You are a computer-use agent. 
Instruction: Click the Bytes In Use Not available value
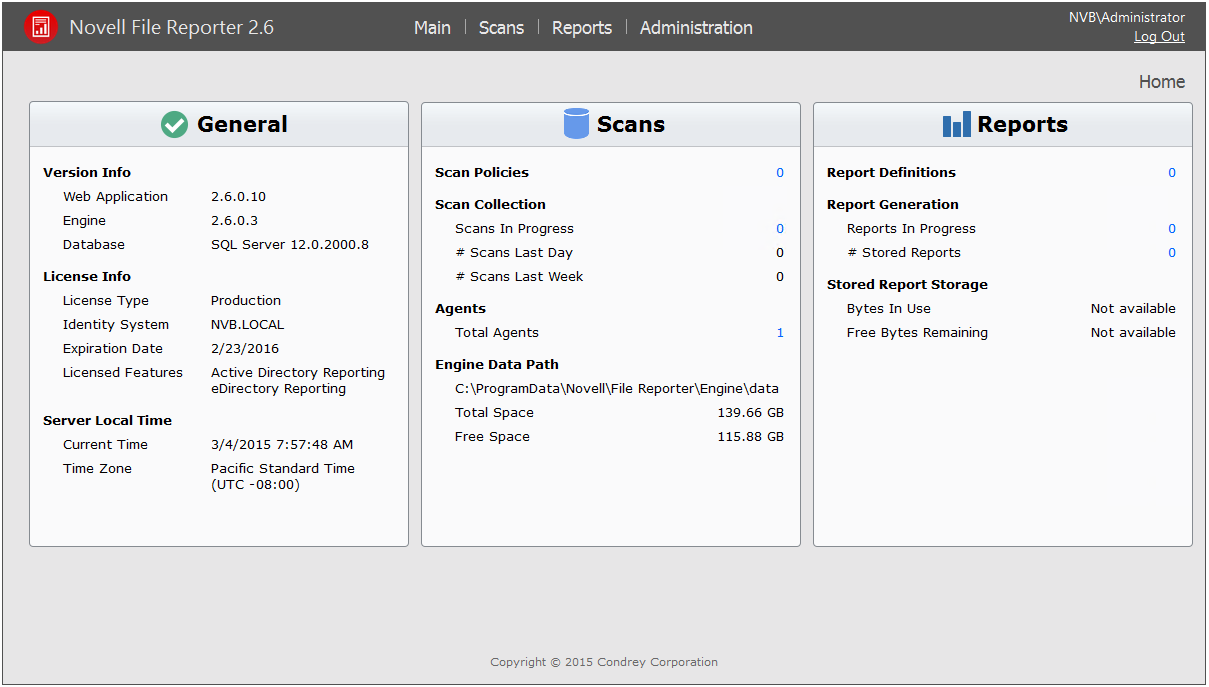tap(1133, 309)
